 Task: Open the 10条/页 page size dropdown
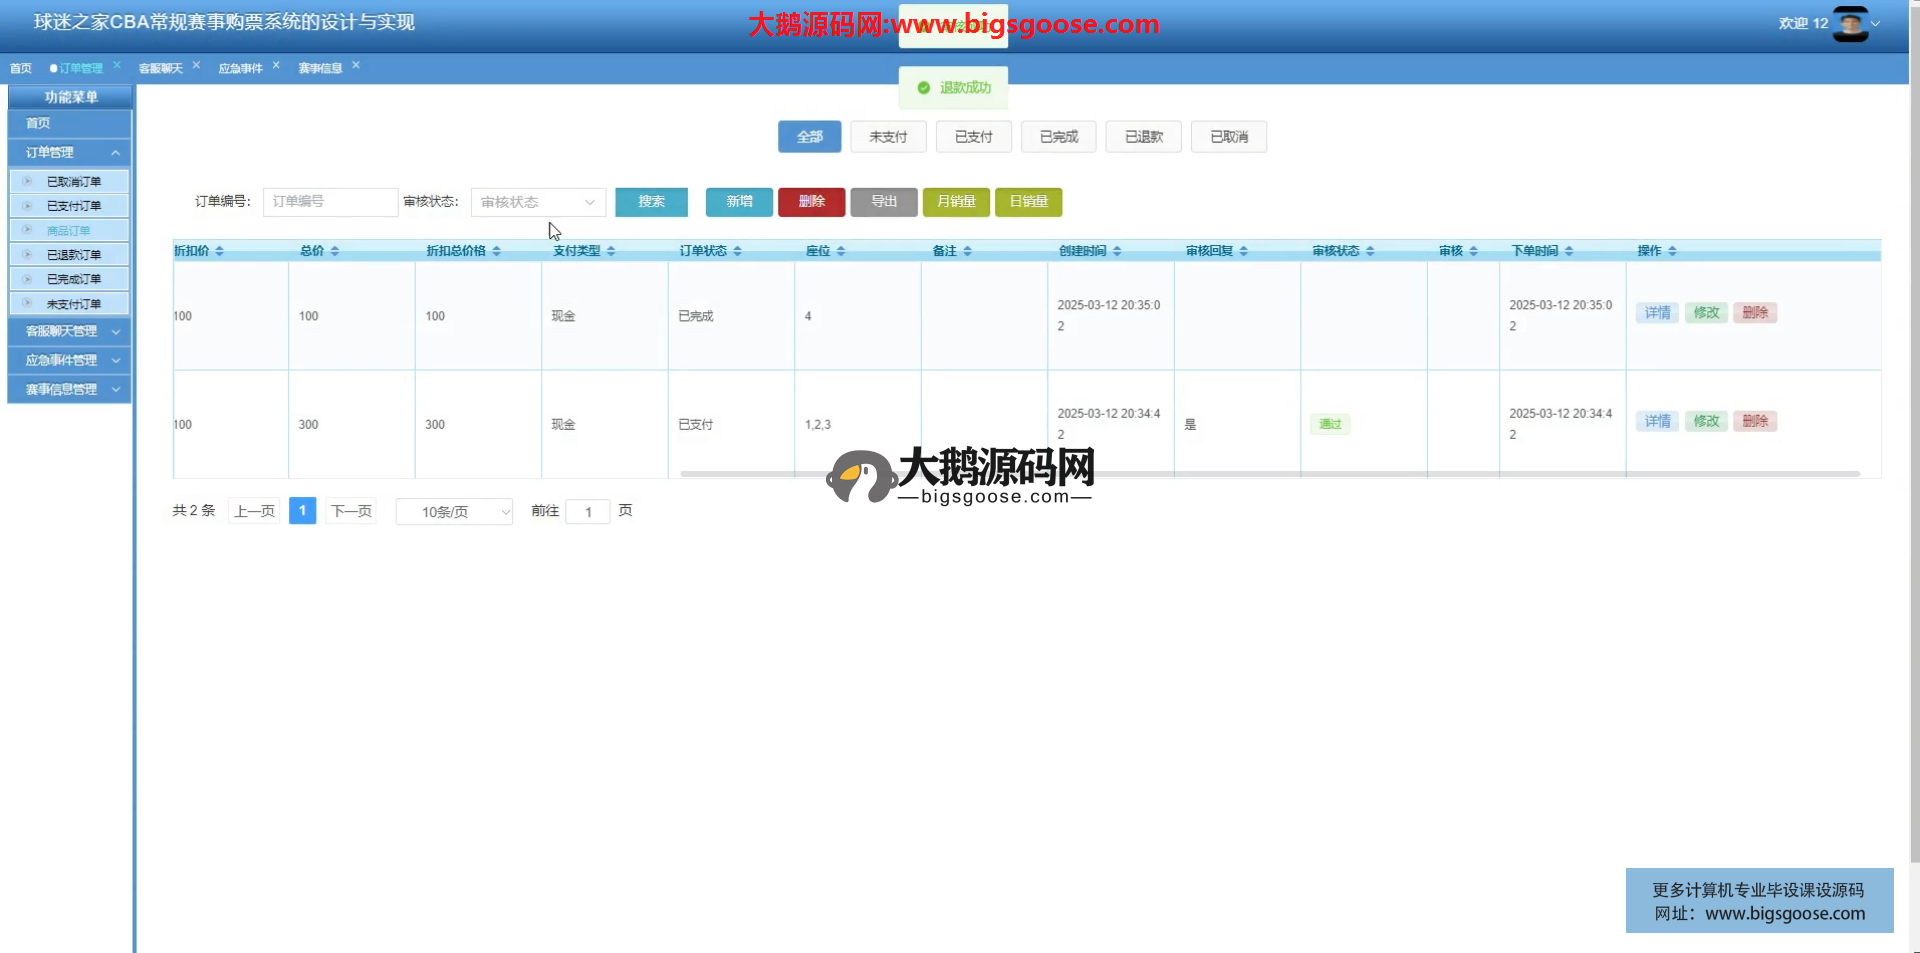454,512
